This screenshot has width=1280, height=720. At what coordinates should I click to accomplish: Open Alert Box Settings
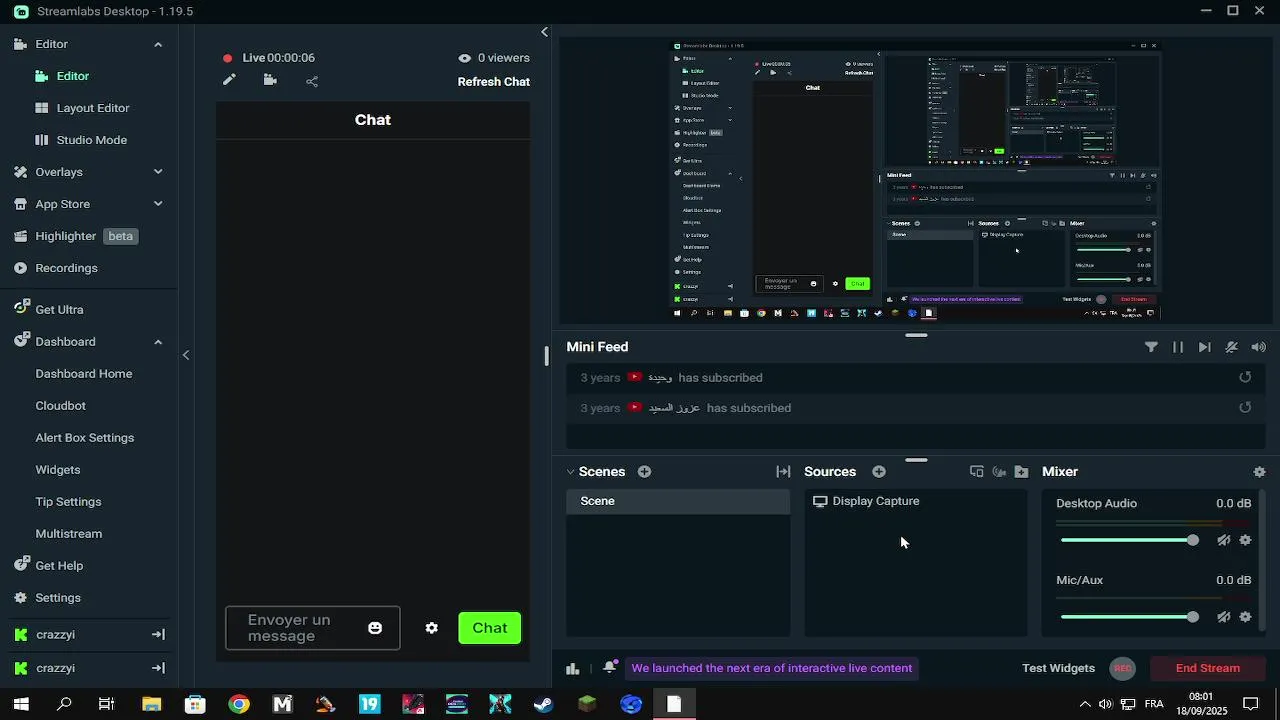(x=85, y=438)
